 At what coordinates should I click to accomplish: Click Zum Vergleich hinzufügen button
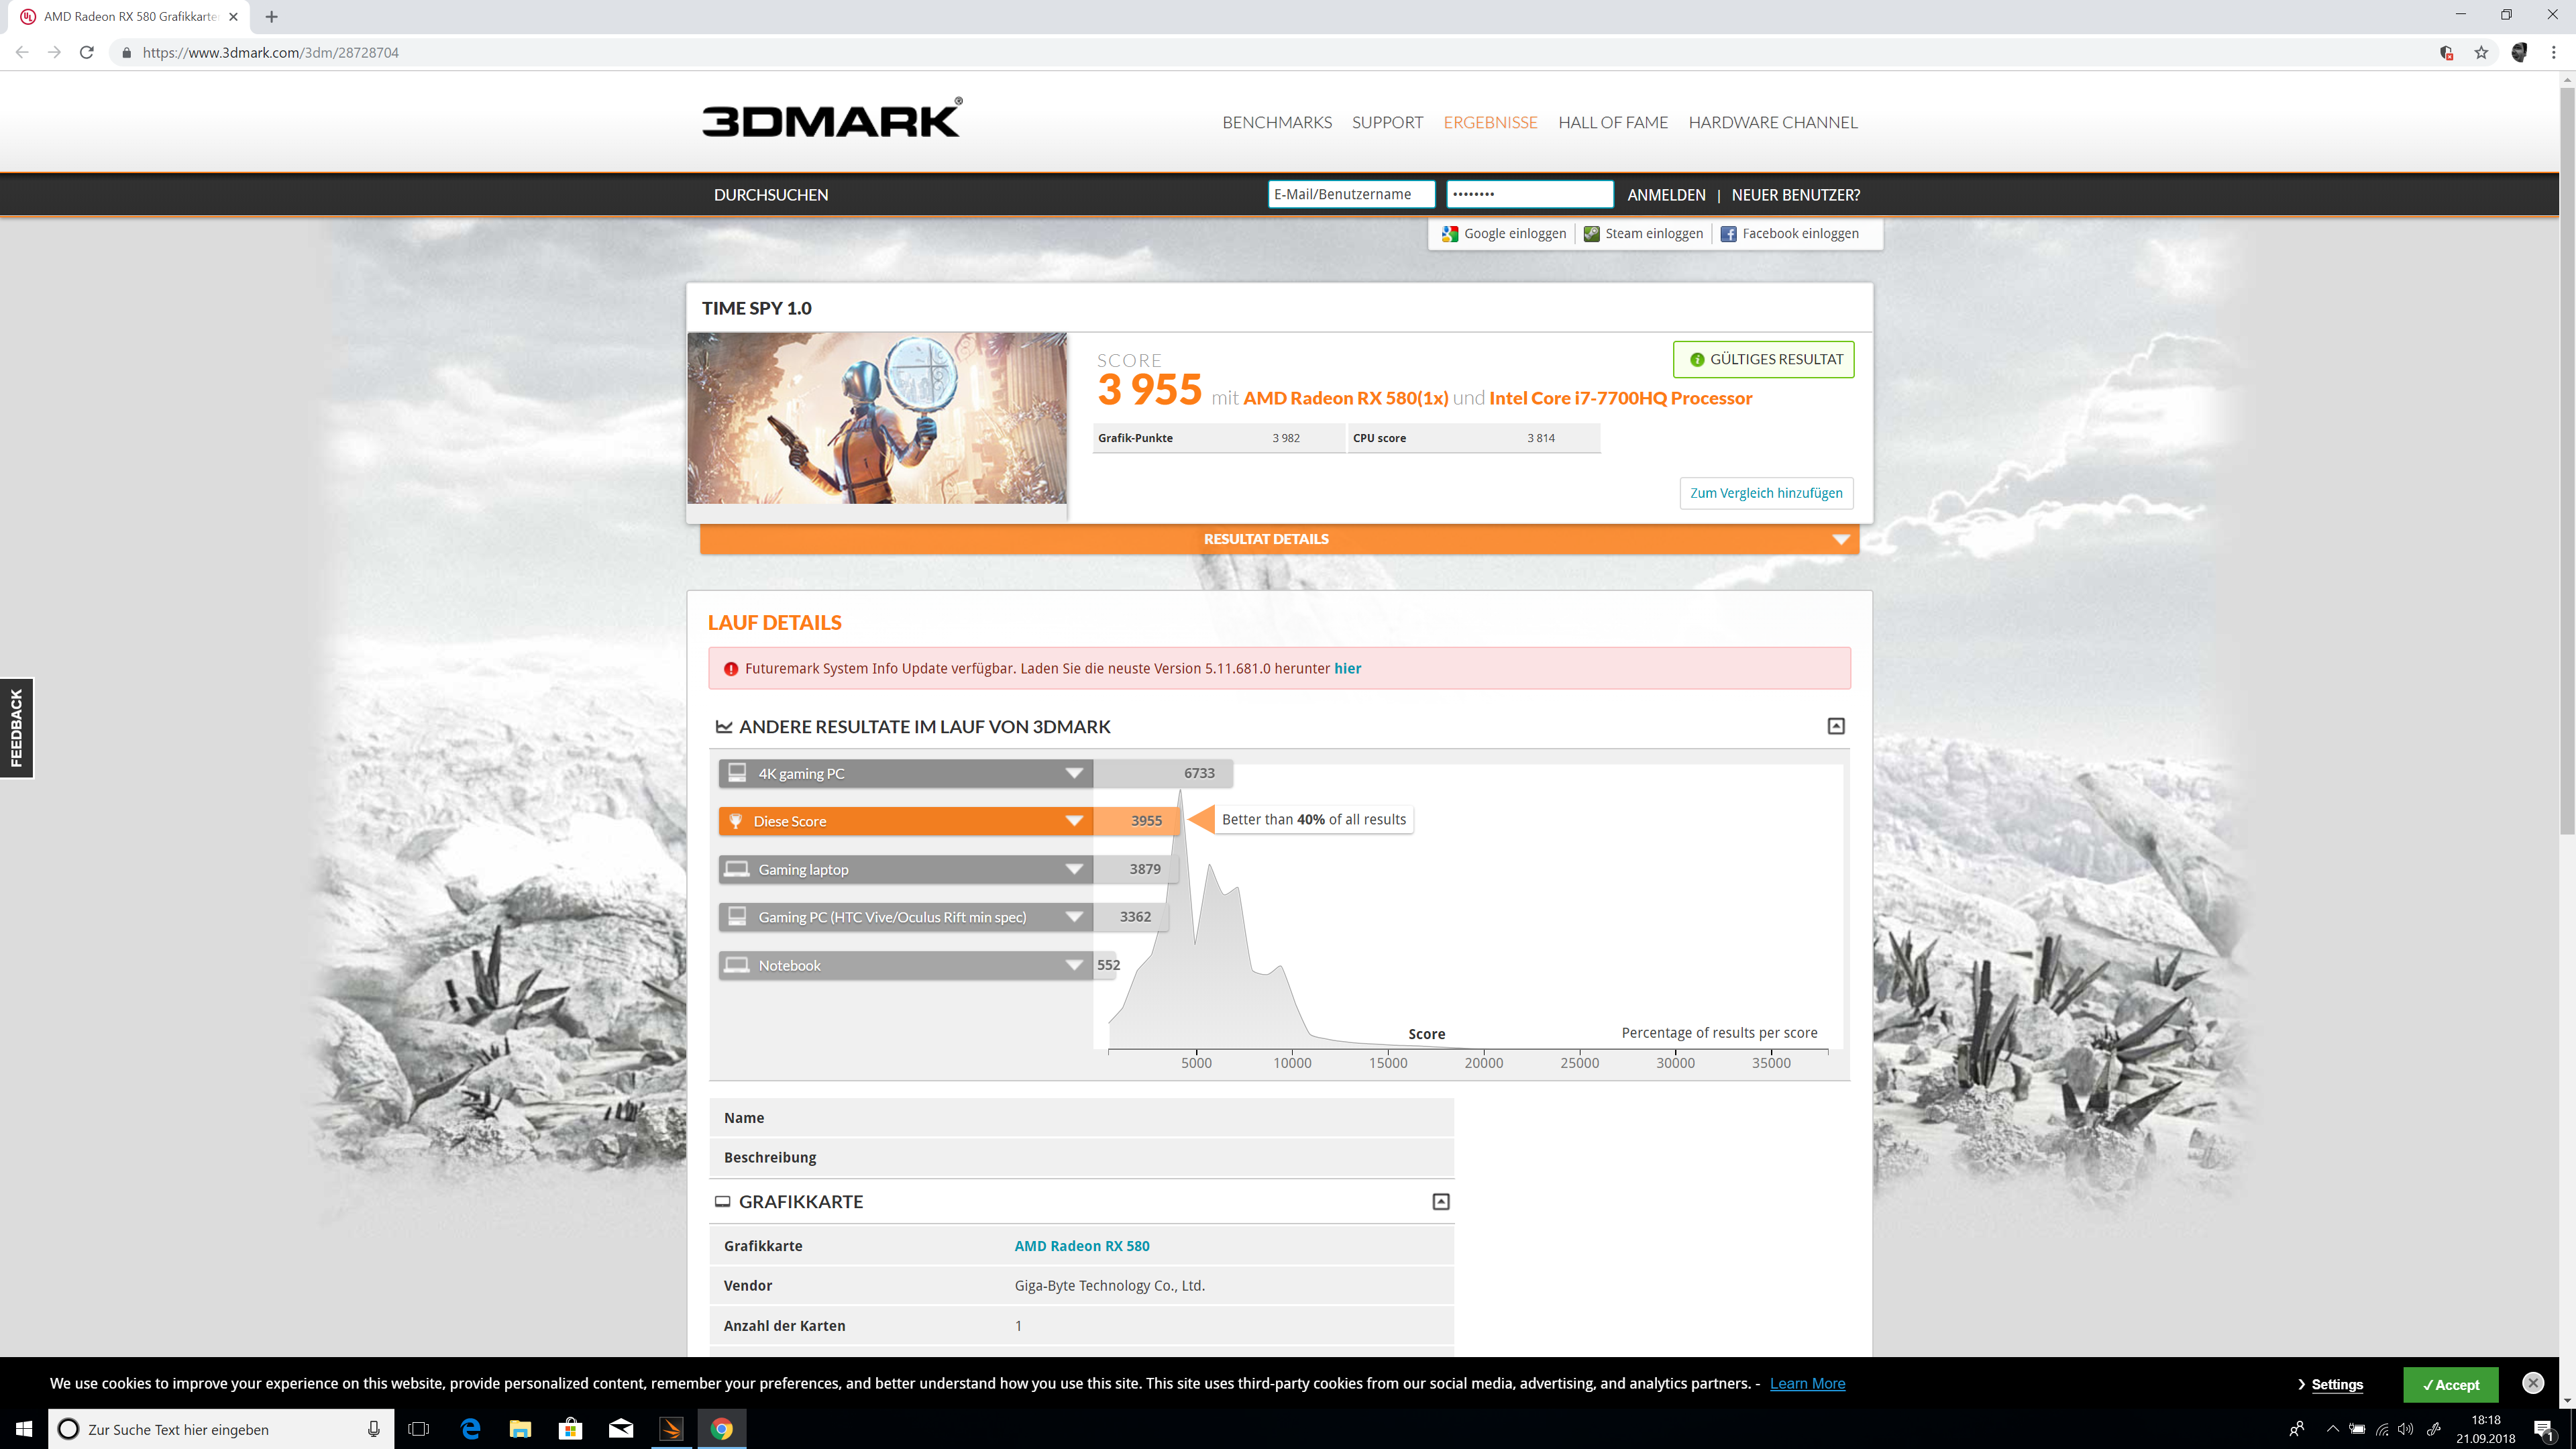coord(1766,493)
